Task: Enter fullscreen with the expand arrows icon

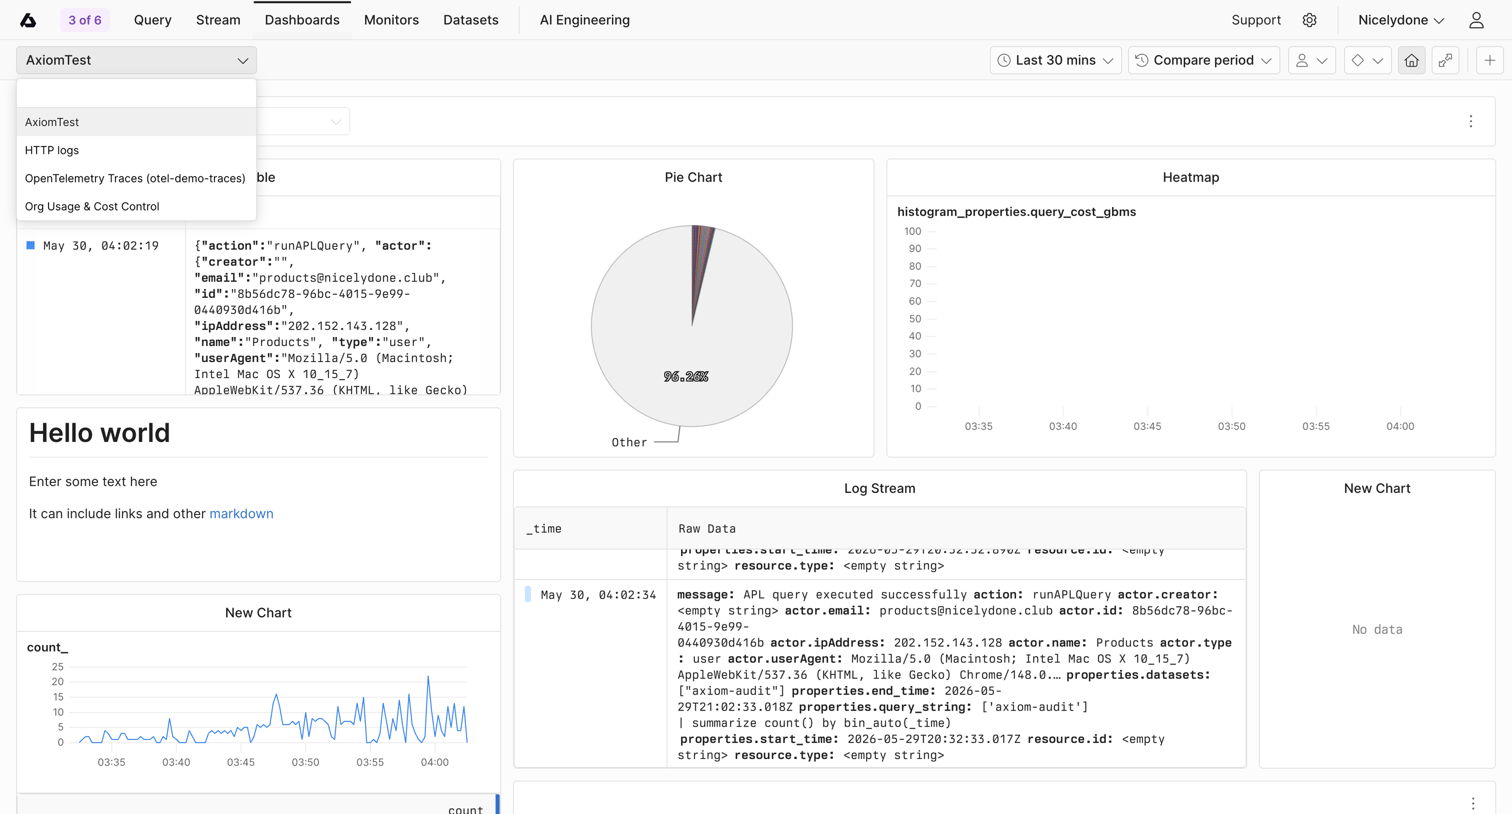Action: click(1445, 60)
